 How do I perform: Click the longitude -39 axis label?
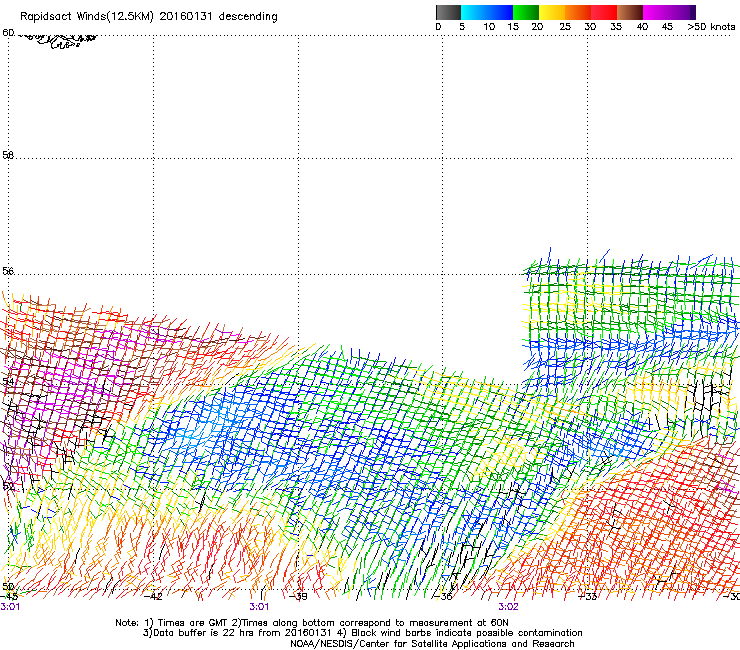tap(298, 596)
